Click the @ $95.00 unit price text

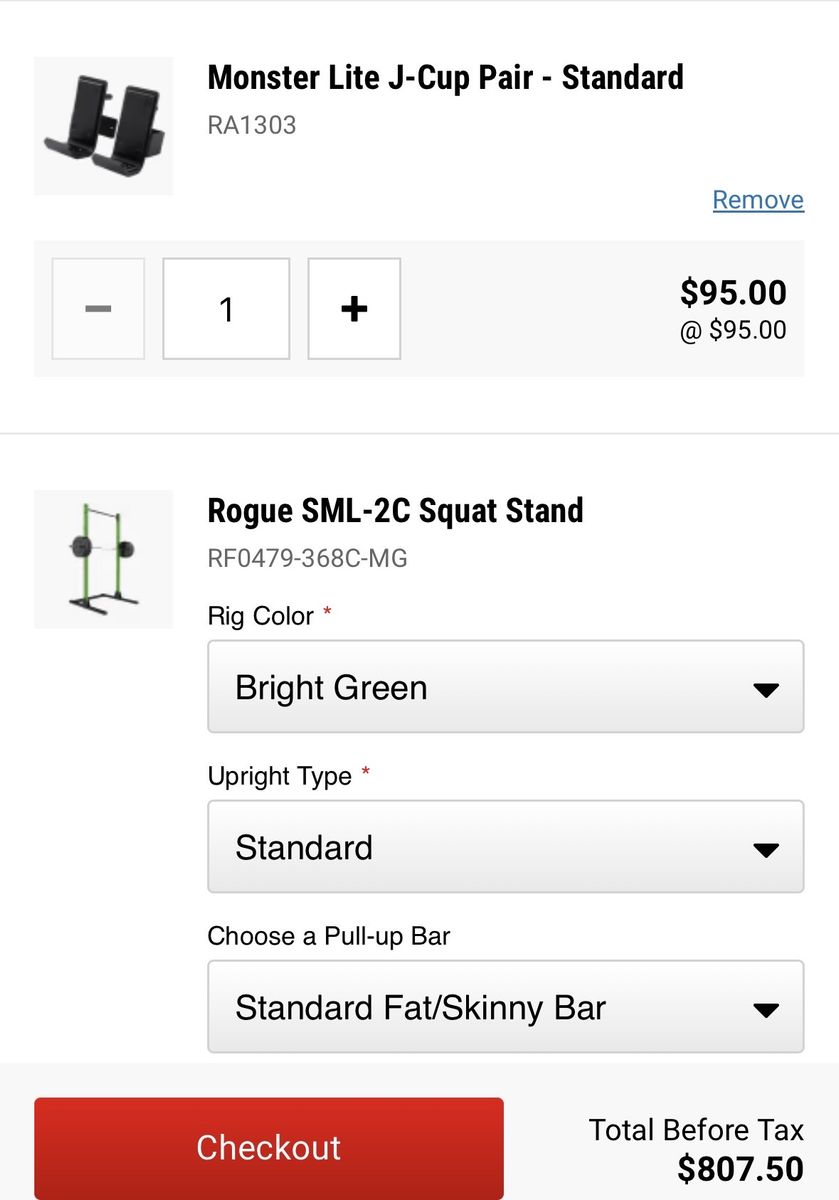[x=733, y=330]
